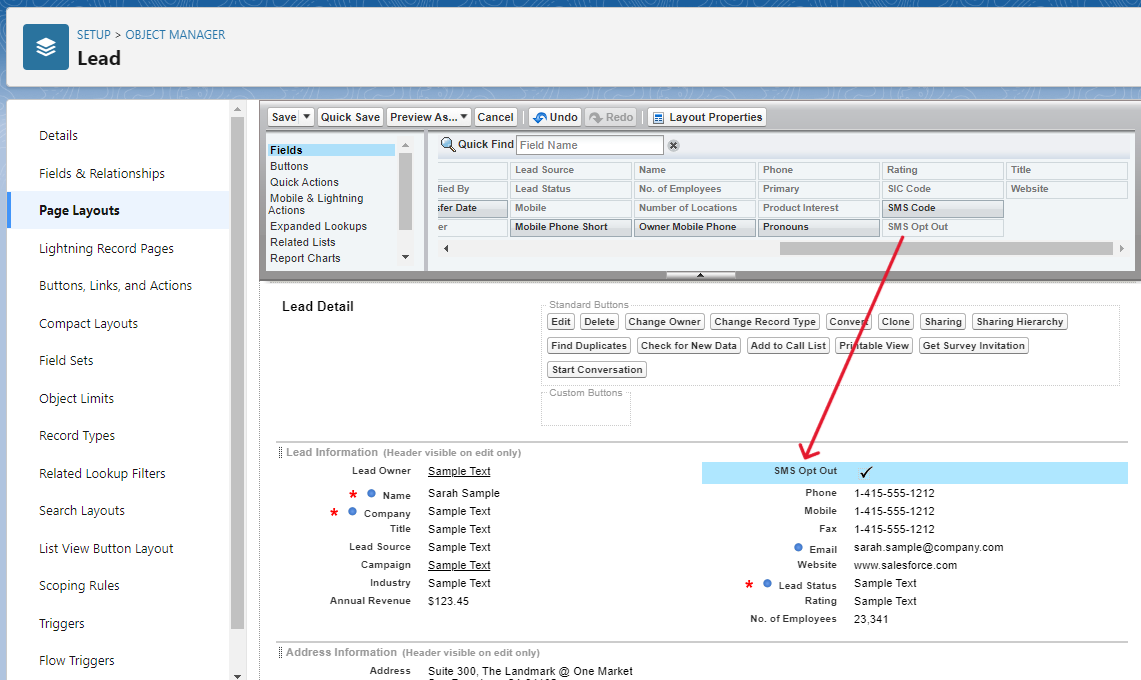1141x680 pixels.
Task: Select the Mobile Phone Short palette field
Action: 570,227
